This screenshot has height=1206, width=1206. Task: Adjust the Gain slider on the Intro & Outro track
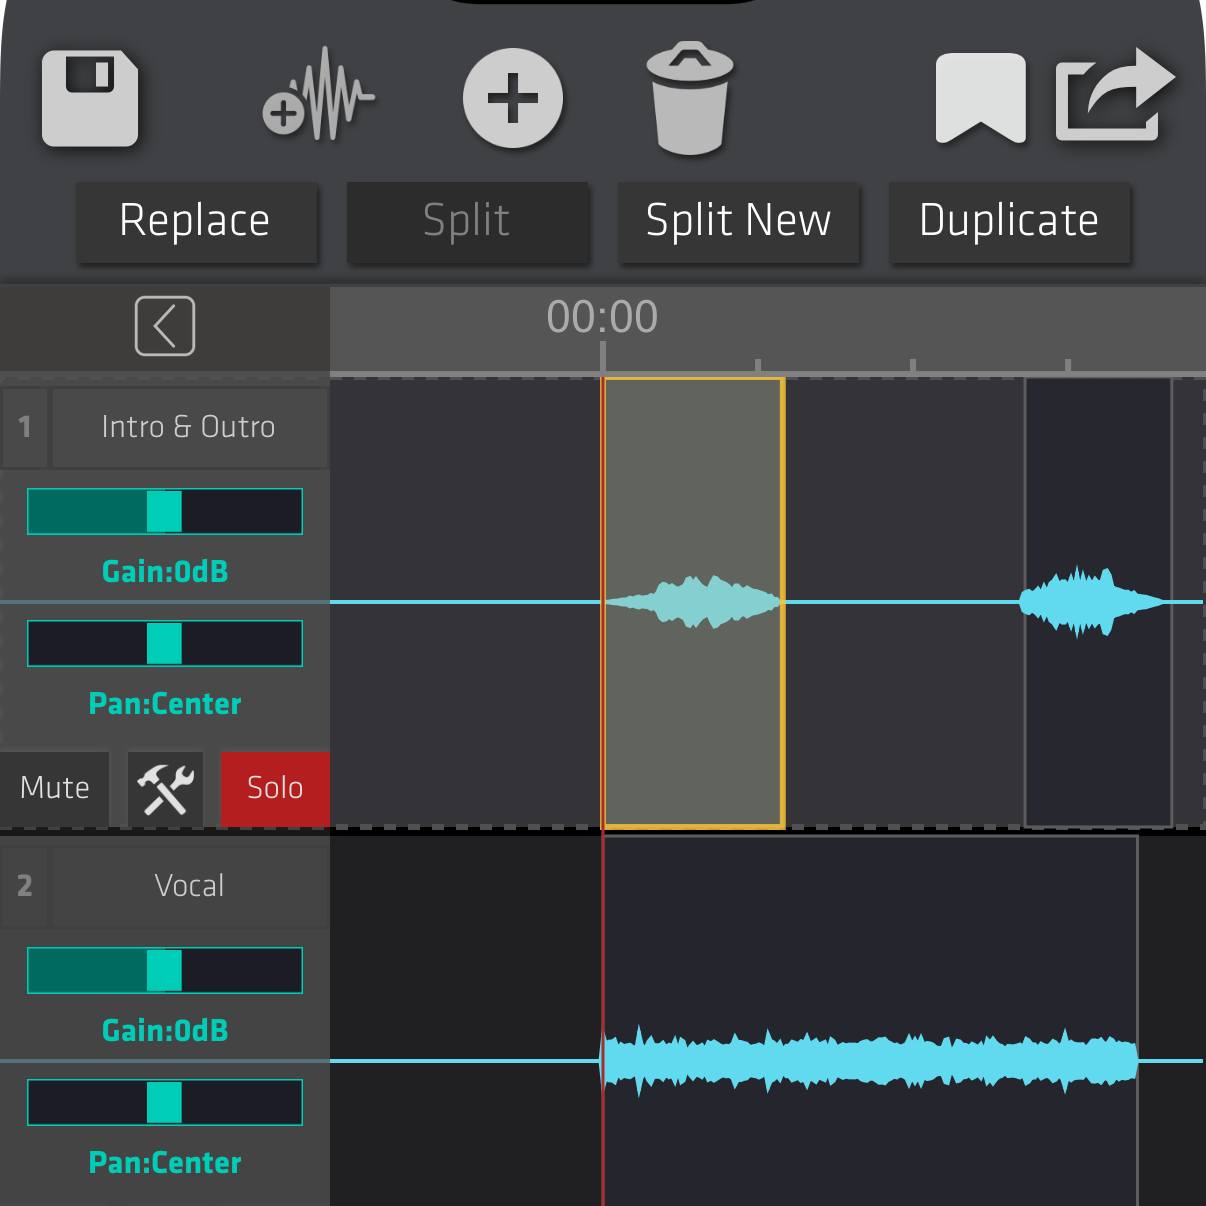pyautogui.click(x=165, y=512)
